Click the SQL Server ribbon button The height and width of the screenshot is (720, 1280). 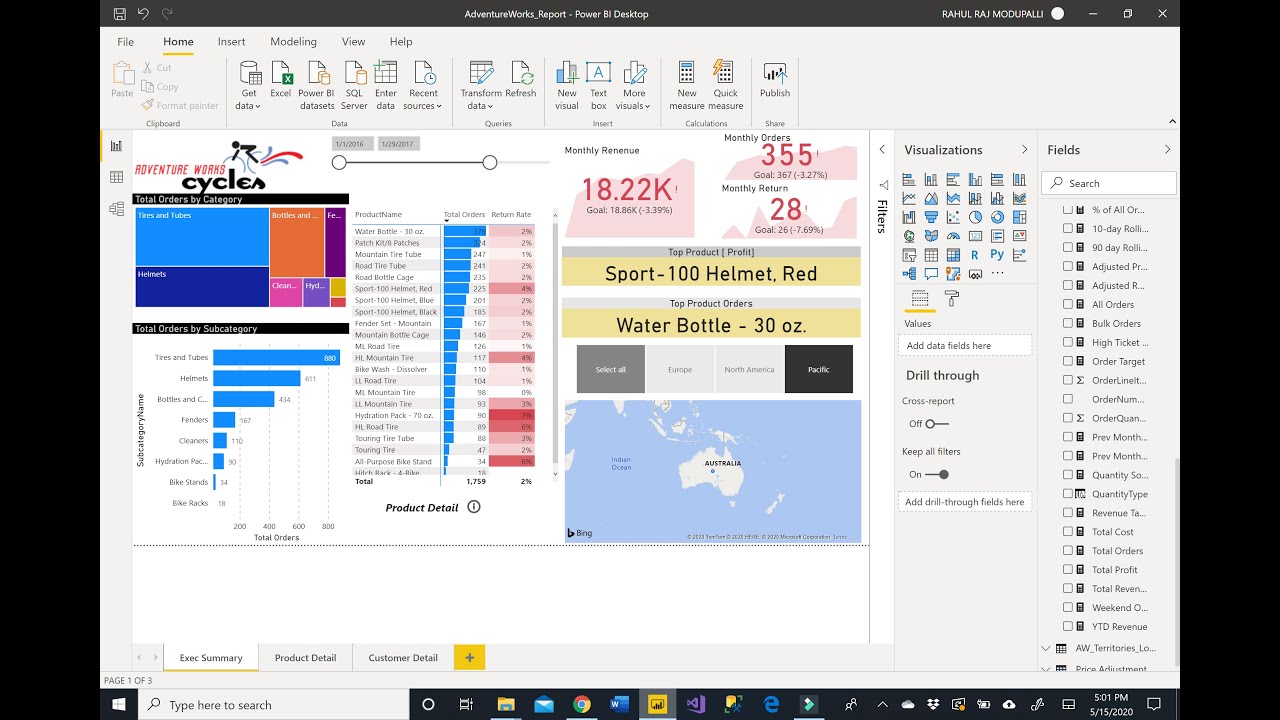[x=354, y=85]
